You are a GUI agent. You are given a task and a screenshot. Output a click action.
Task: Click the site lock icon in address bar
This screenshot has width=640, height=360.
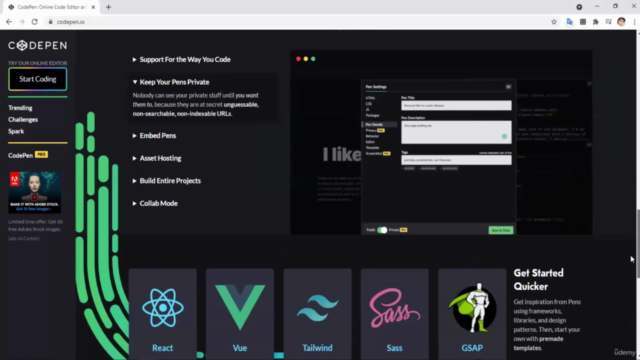(x=51, y=22)
